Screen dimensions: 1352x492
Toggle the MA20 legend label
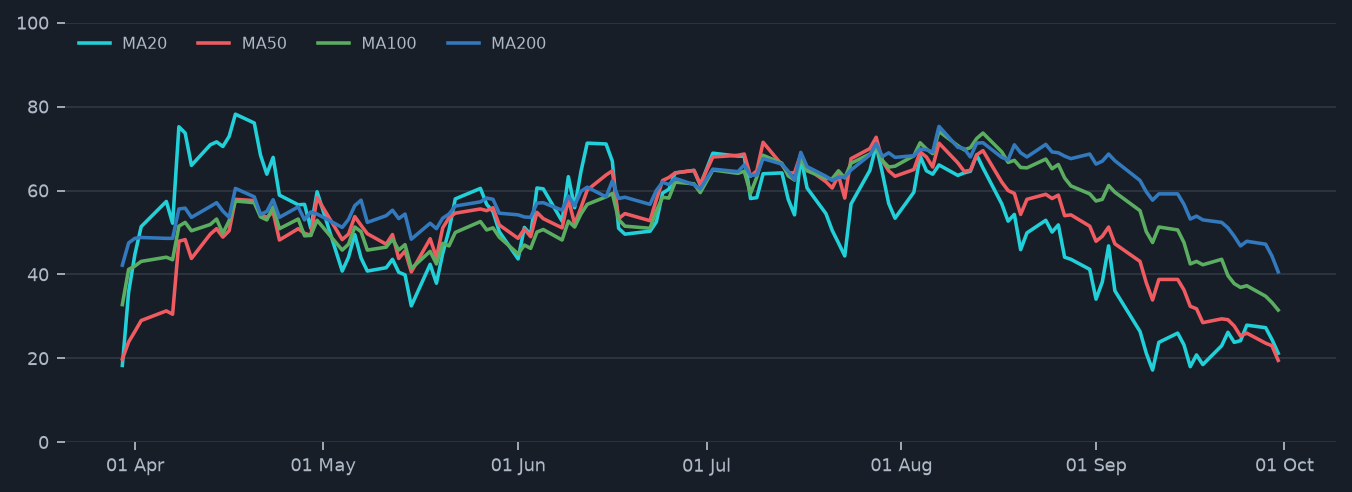click(144, 43)
